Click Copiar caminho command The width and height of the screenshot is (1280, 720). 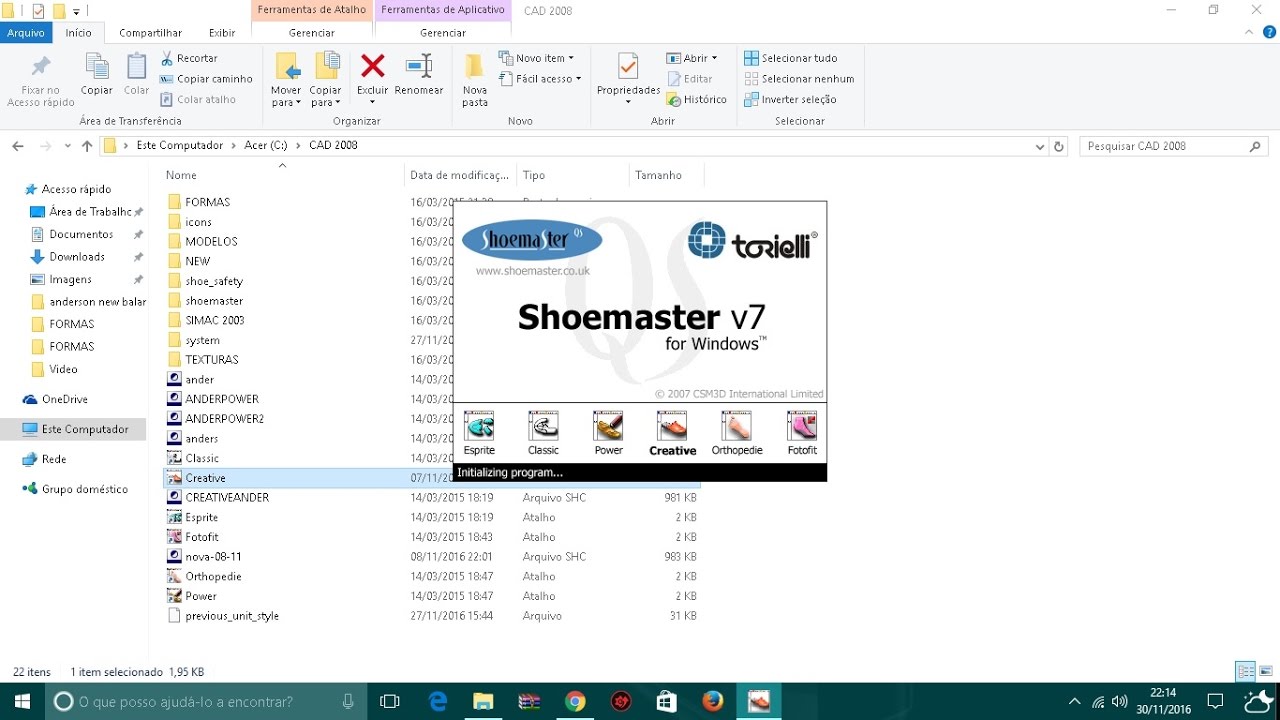(206, 79)
